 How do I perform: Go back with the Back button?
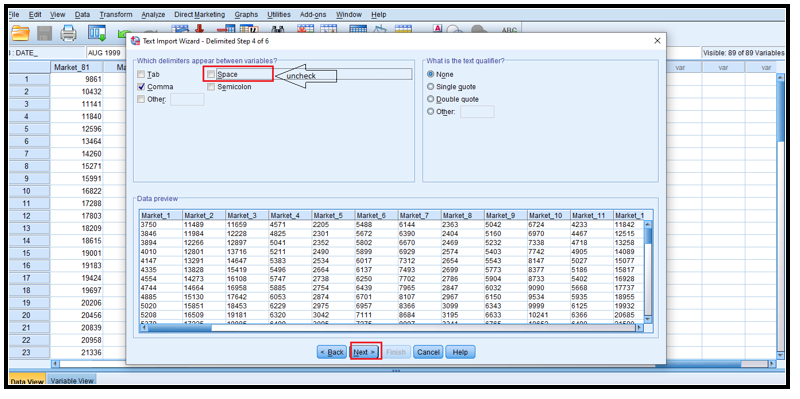click(x=332, y=352)
